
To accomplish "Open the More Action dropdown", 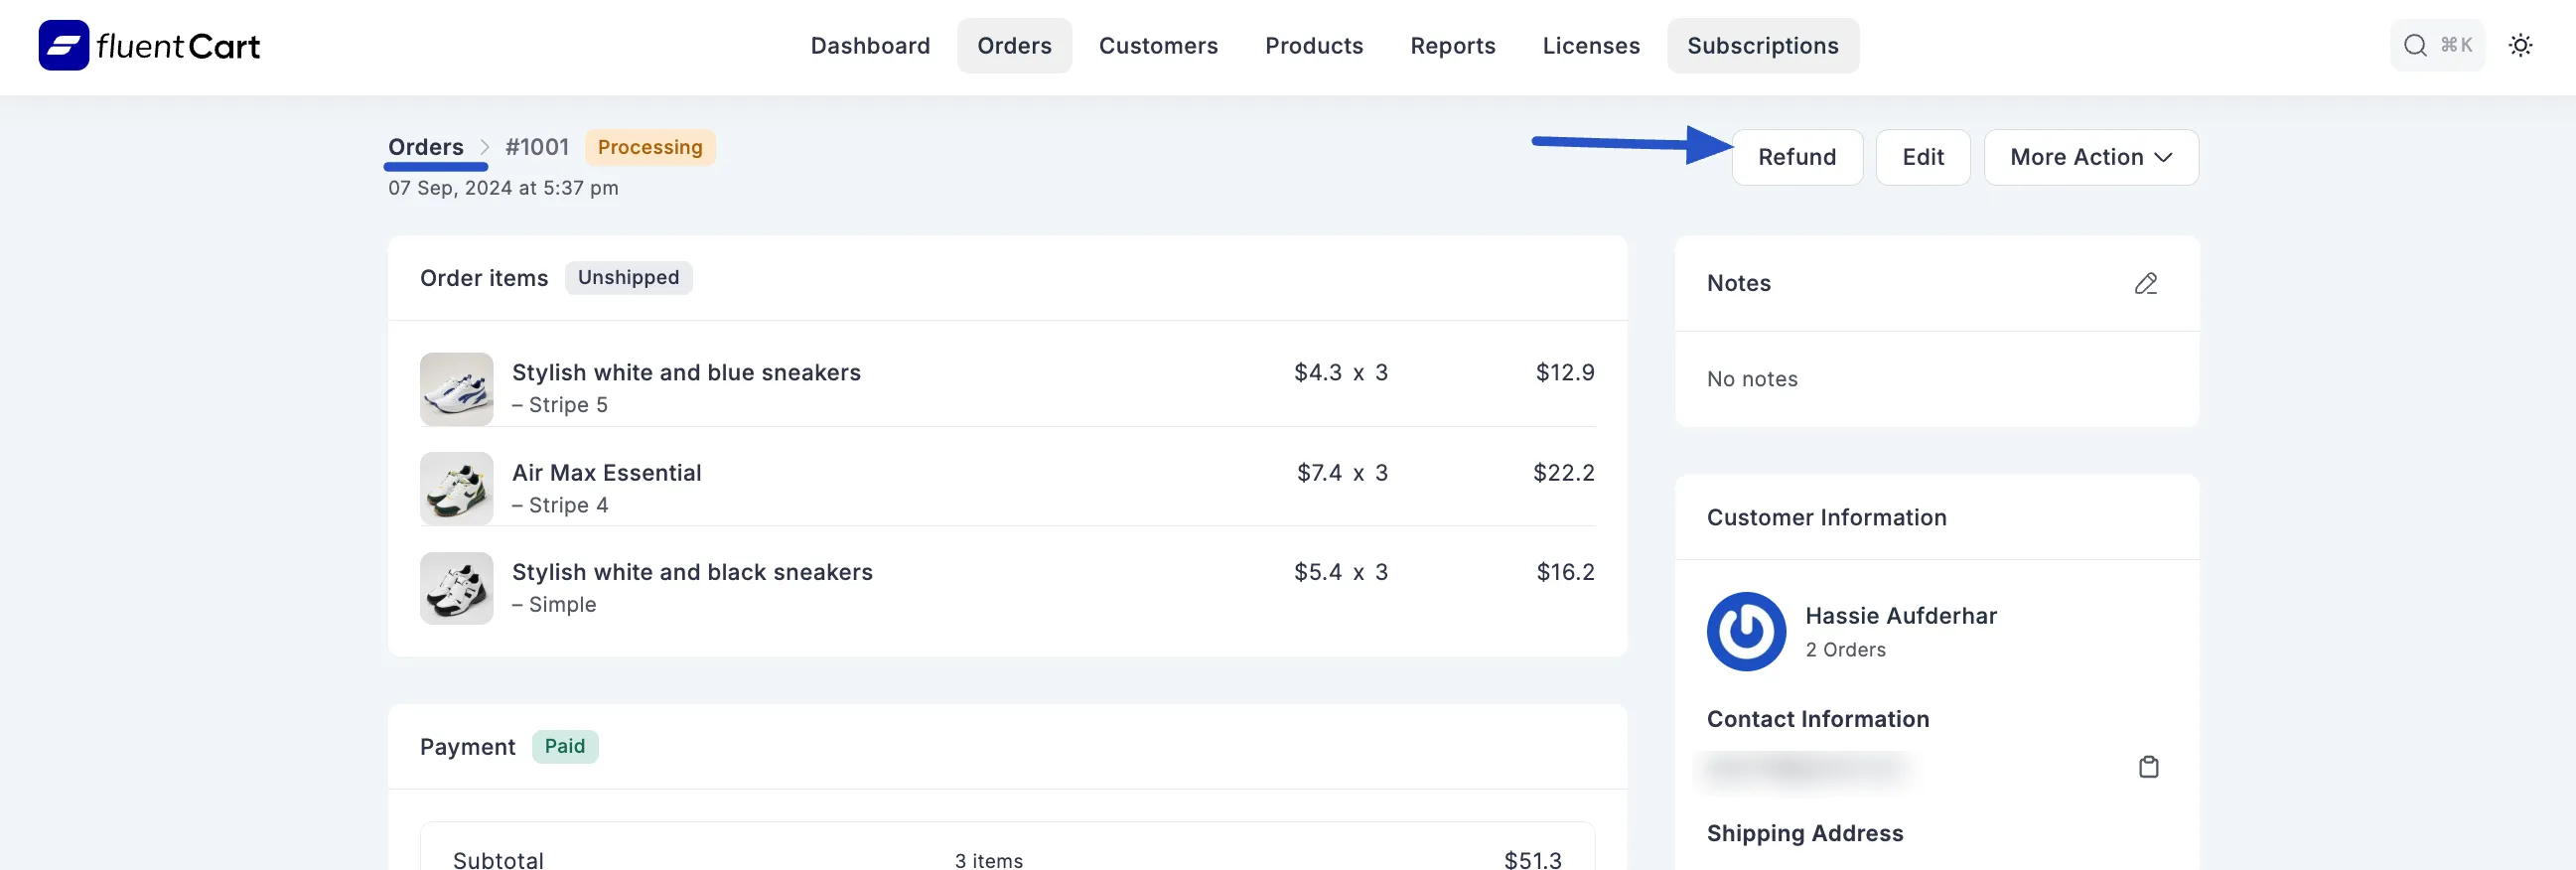I will coord(2090,157).
